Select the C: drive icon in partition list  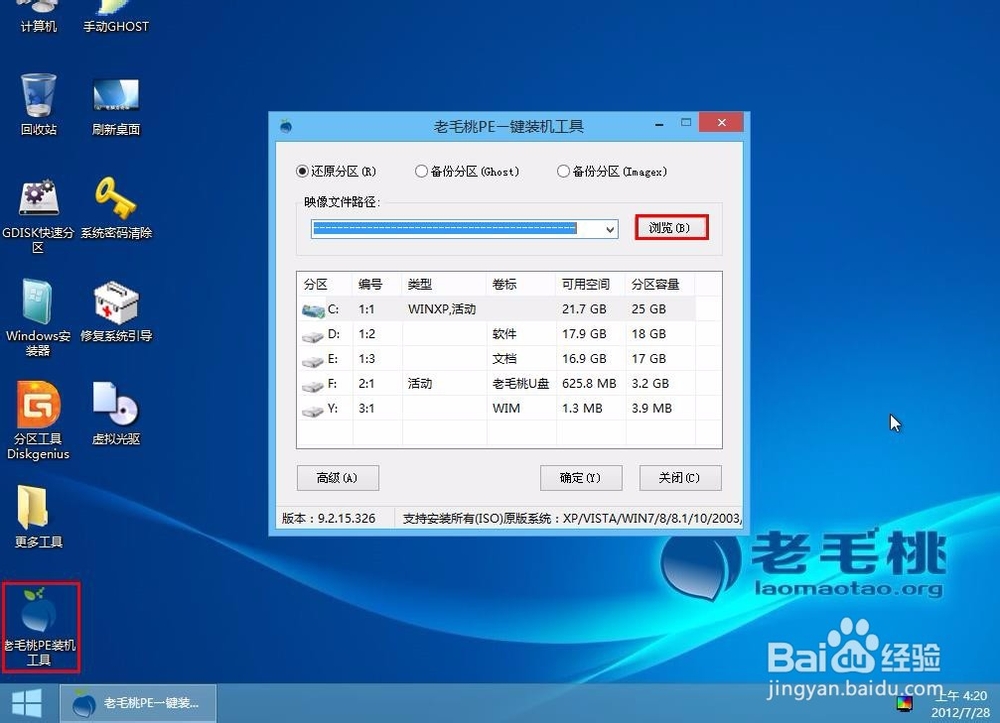[313, 310]
